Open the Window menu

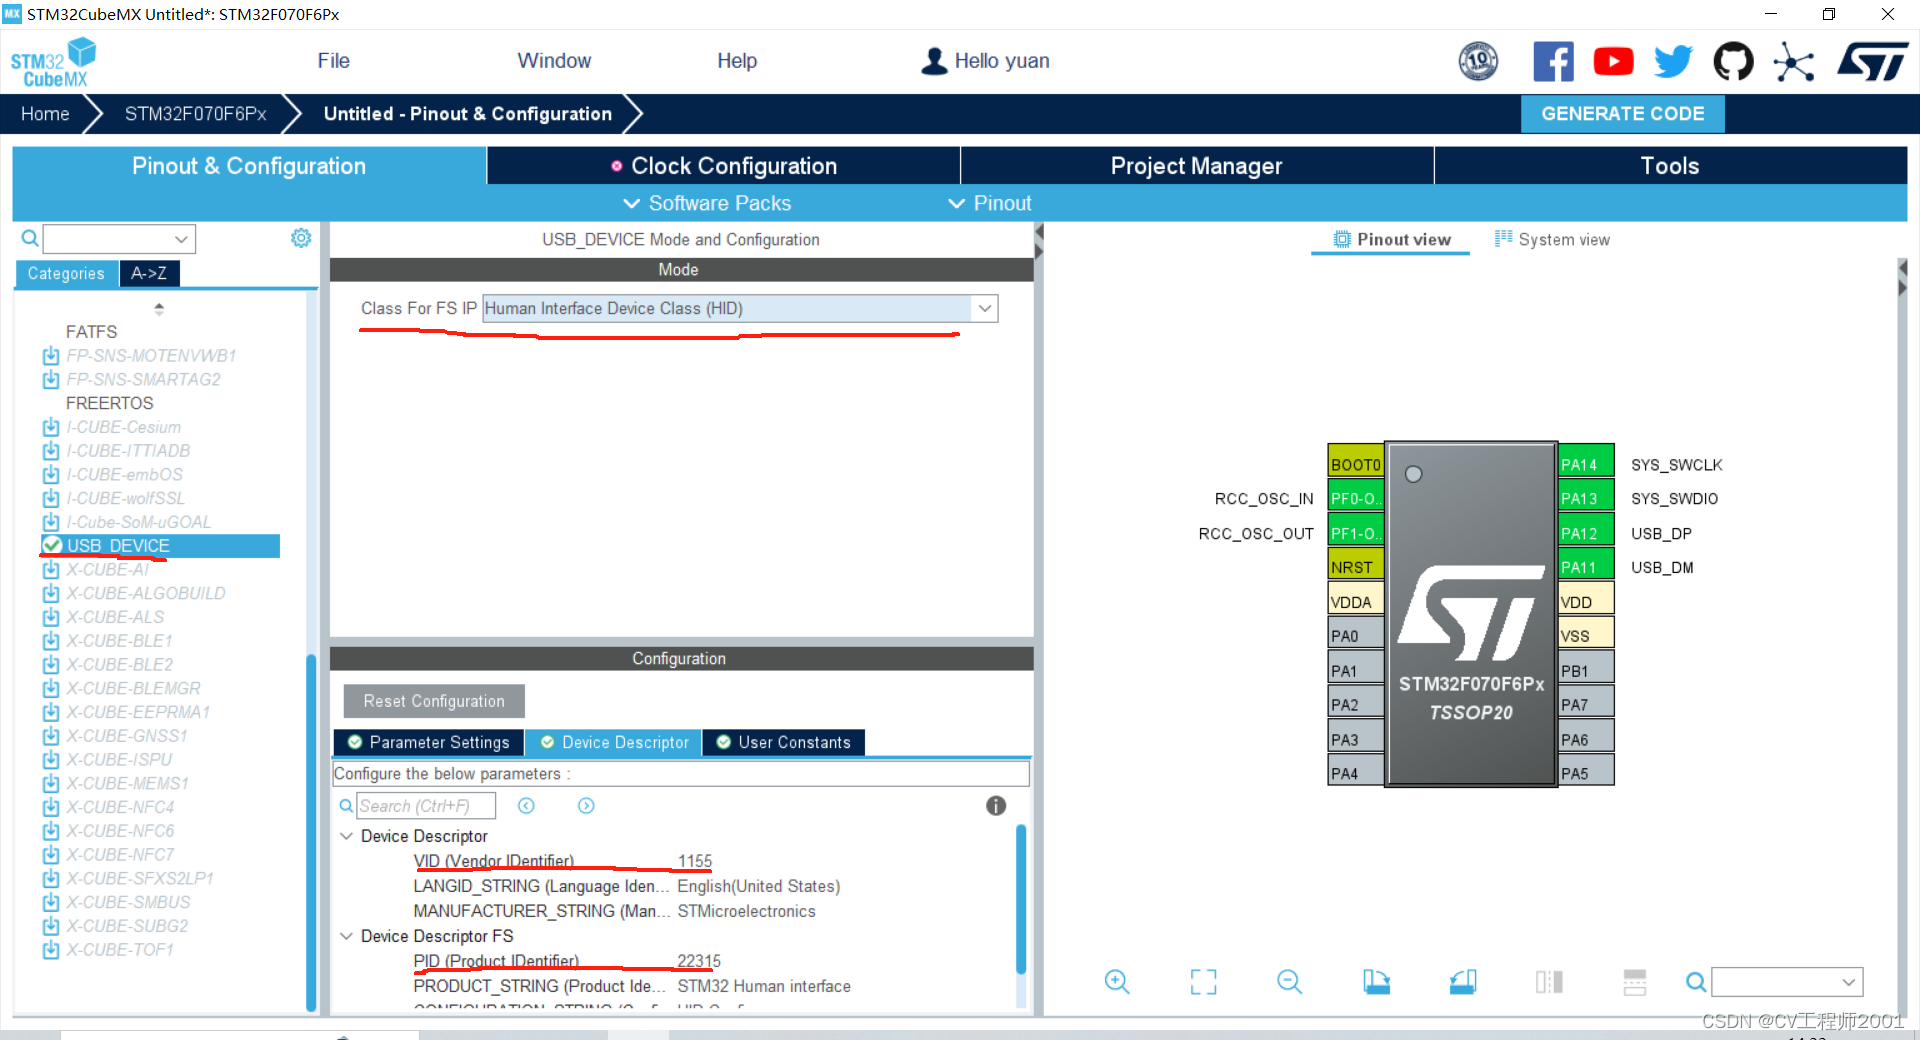tap(554, 61)
